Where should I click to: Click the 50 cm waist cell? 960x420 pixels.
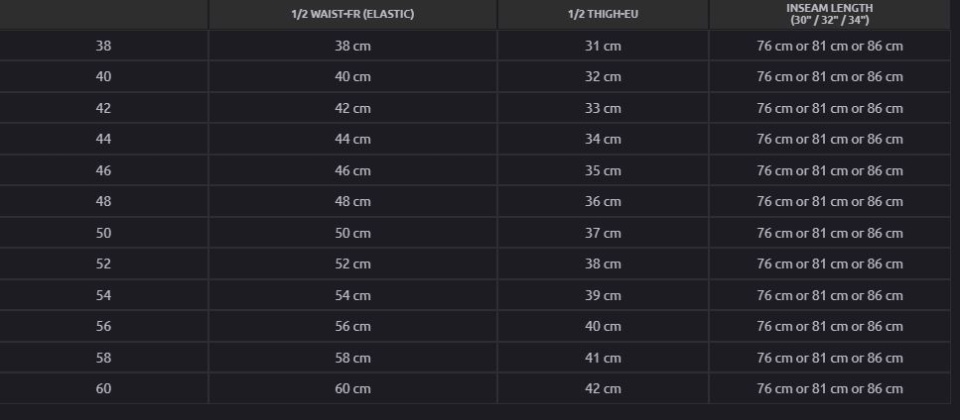[x=353, y=233]
